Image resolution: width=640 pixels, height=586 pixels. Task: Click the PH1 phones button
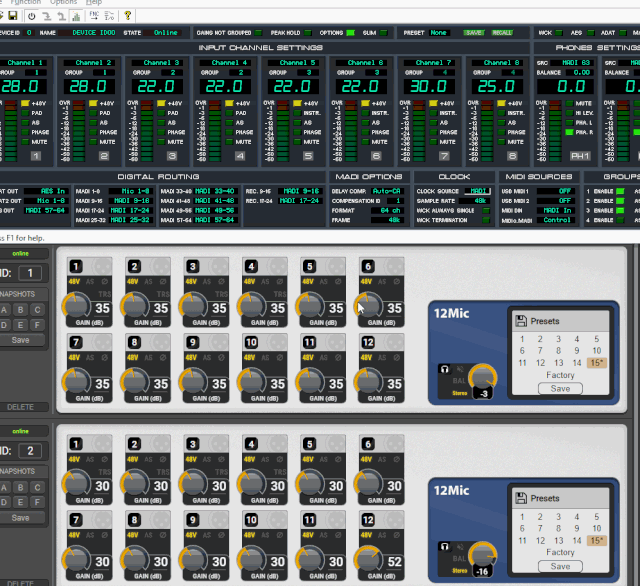tap(580, 156)
